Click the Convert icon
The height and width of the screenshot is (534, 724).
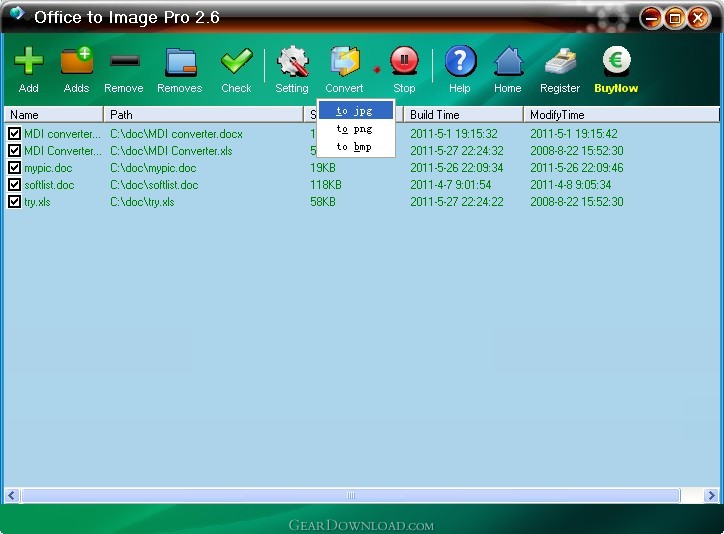tap(345, 61)
